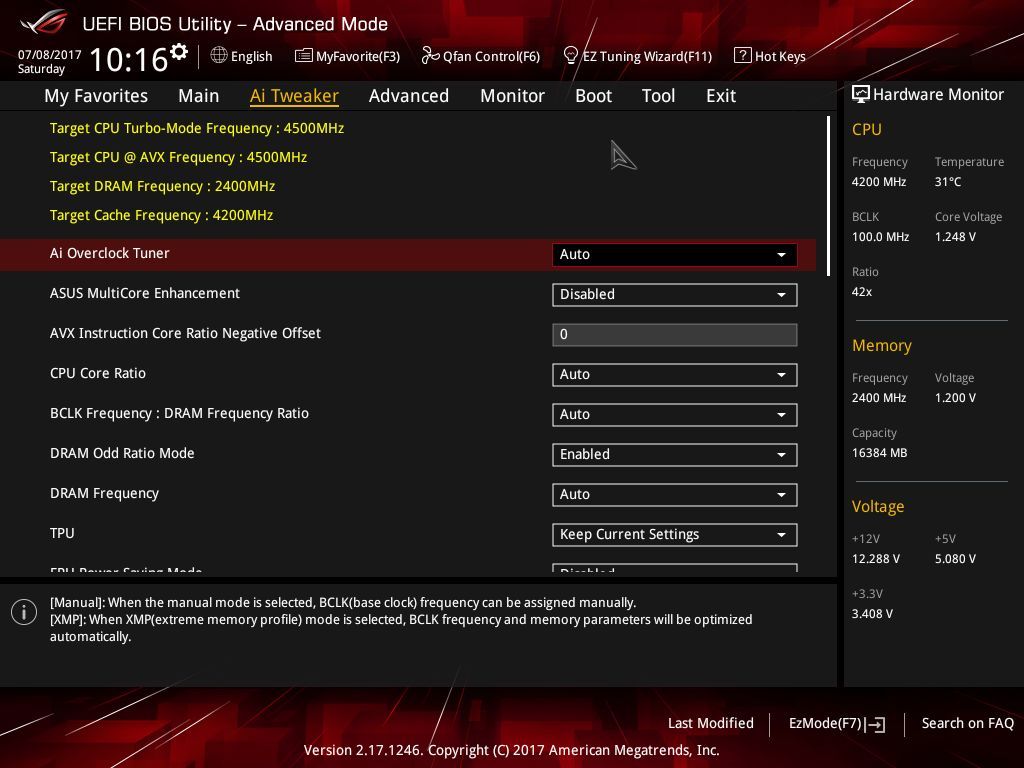
Task: Open the My Favorites tab
Action: point(96,95)
